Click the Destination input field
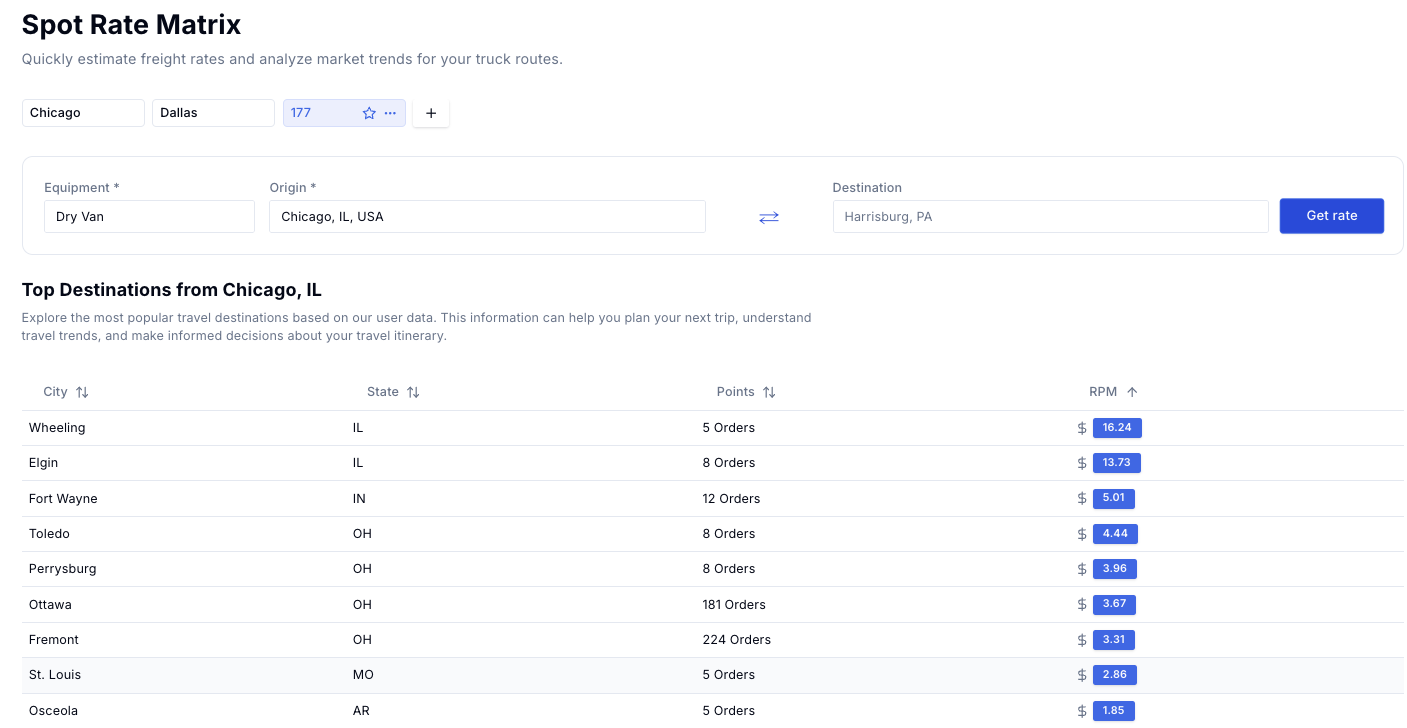 pos(1050,217)
